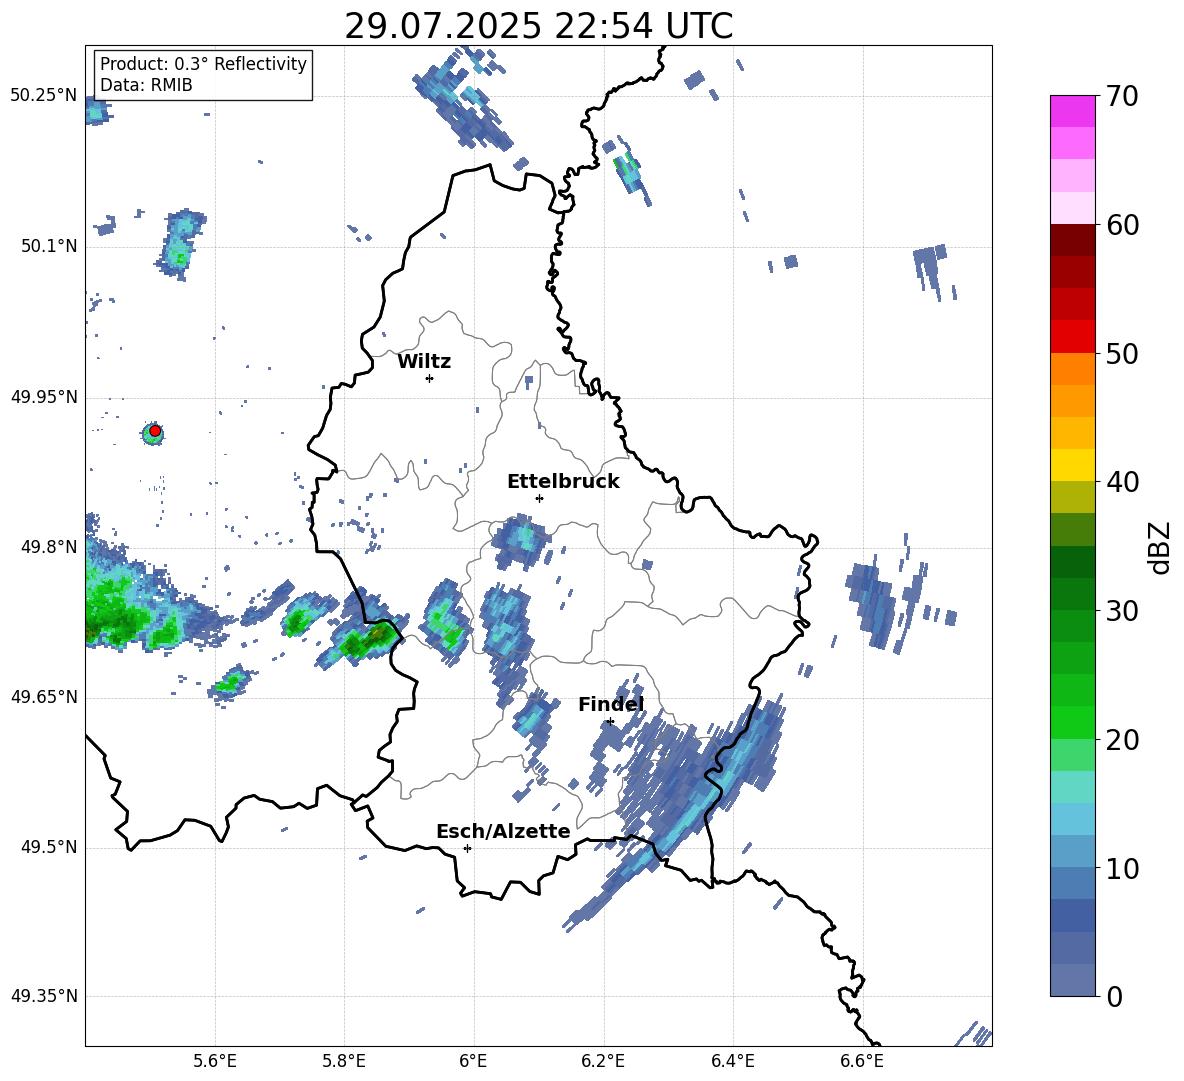Click the 10 label on the colorbar
Screen dimensions: 1184x1081
pyautogui.click(x=1122, y=868)
